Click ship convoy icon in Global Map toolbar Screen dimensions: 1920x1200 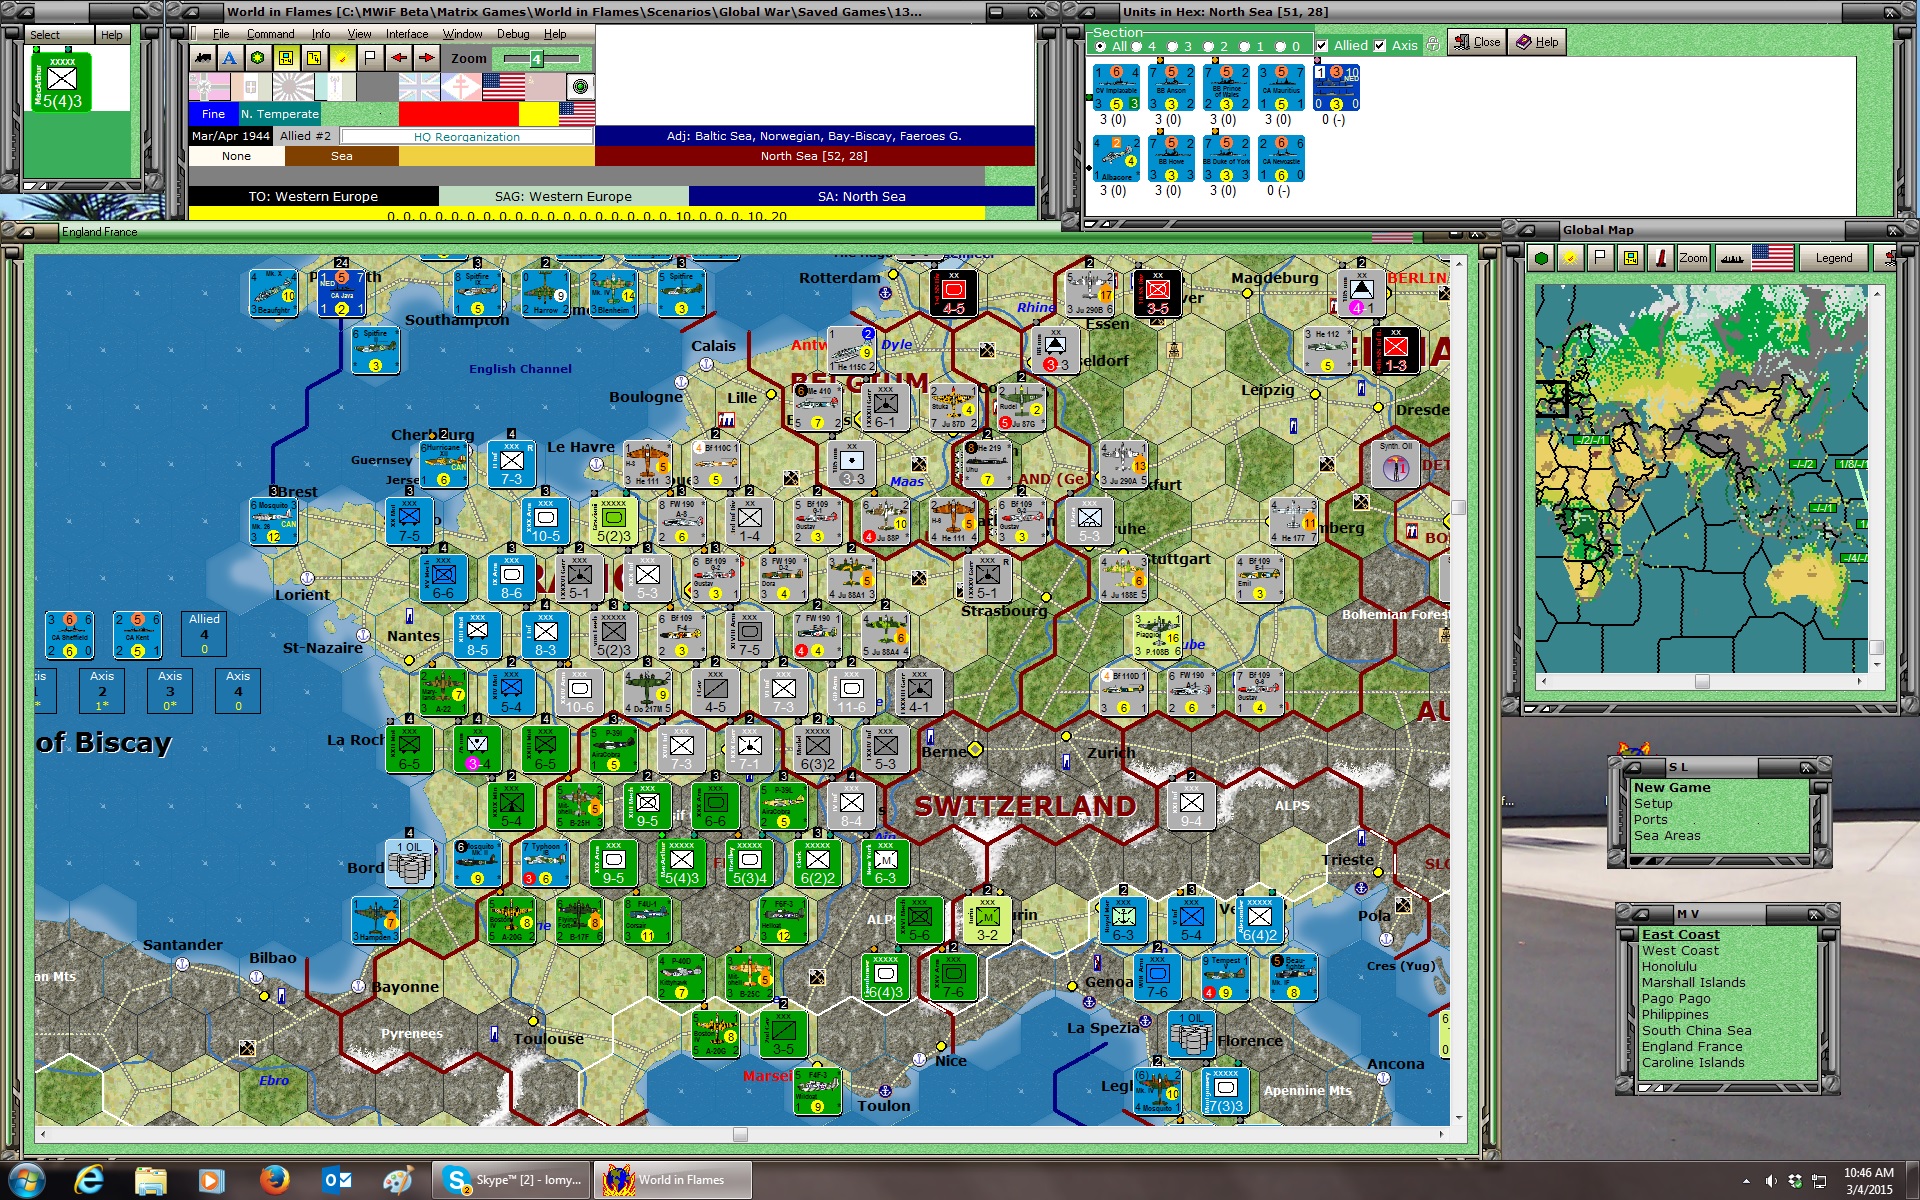1732,258
